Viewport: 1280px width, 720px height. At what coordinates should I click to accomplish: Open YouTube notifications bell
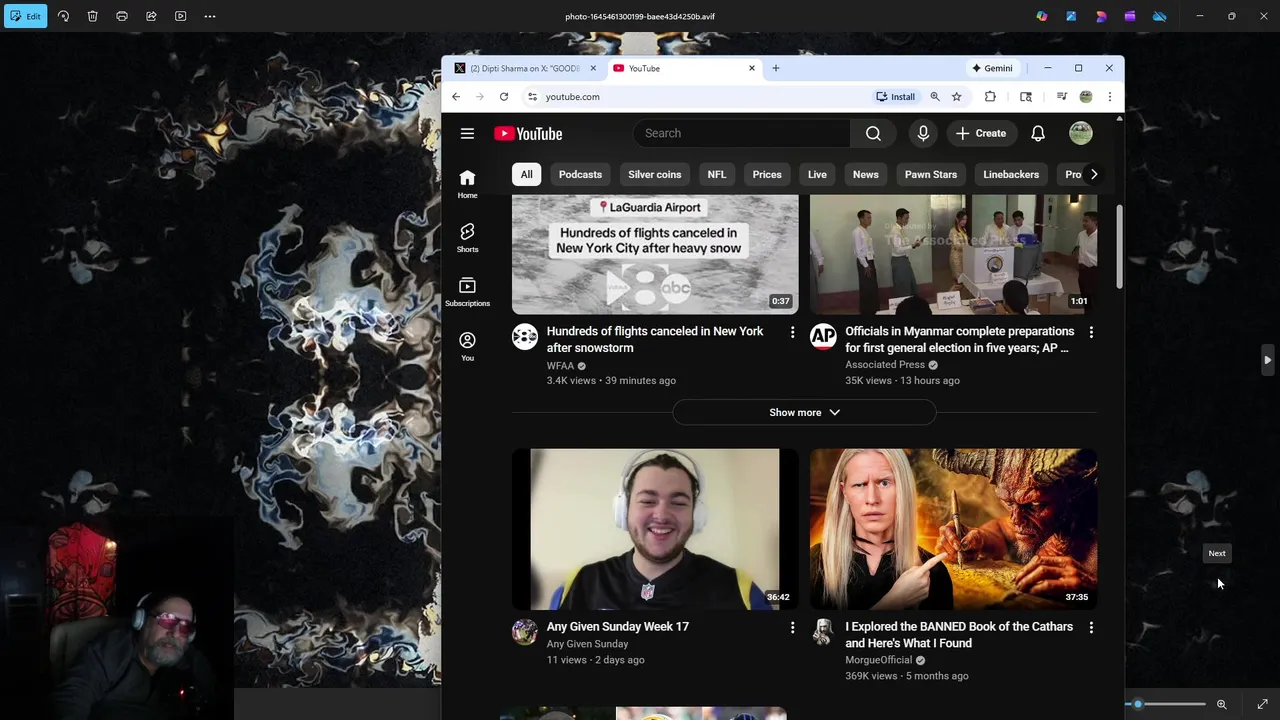1038,133
